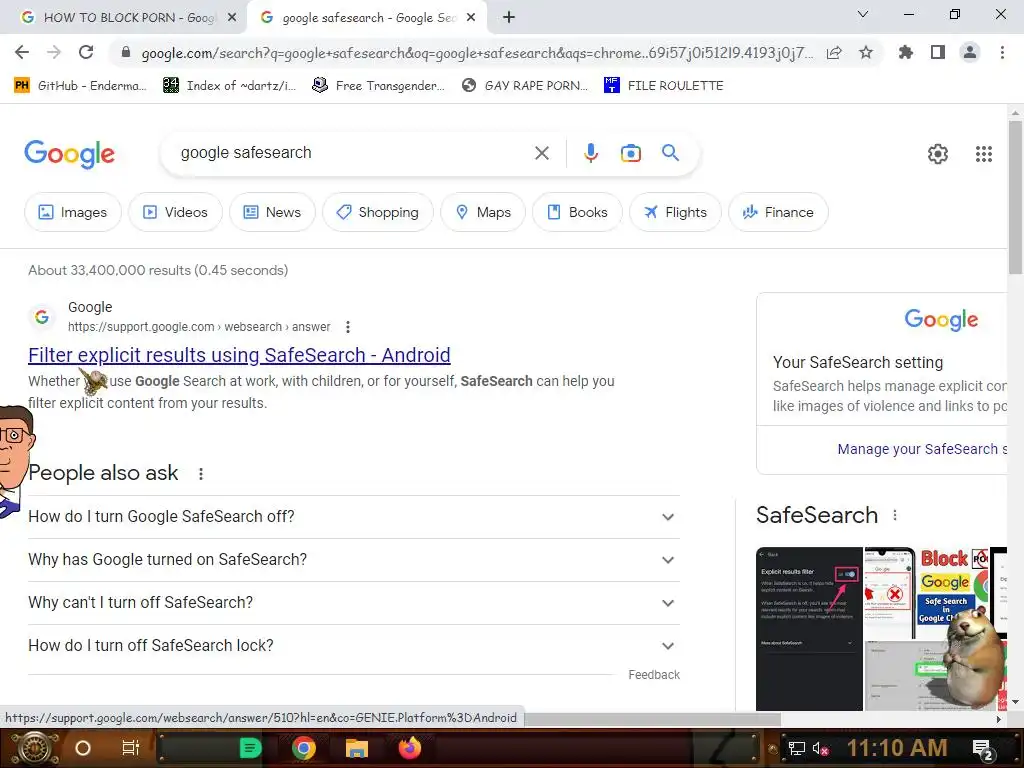Send Feedback on People also ask
1024x768 pixels.
[x=654, y=675]
